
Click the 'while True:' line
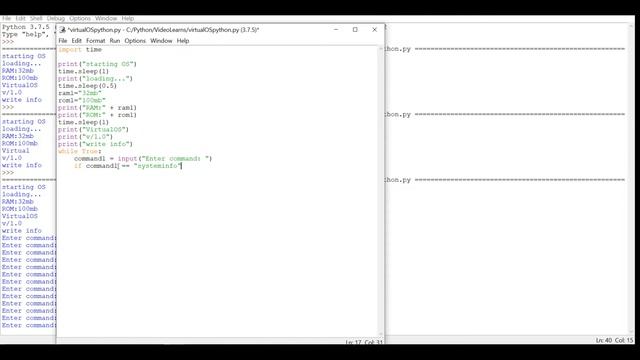coord(80,151)
